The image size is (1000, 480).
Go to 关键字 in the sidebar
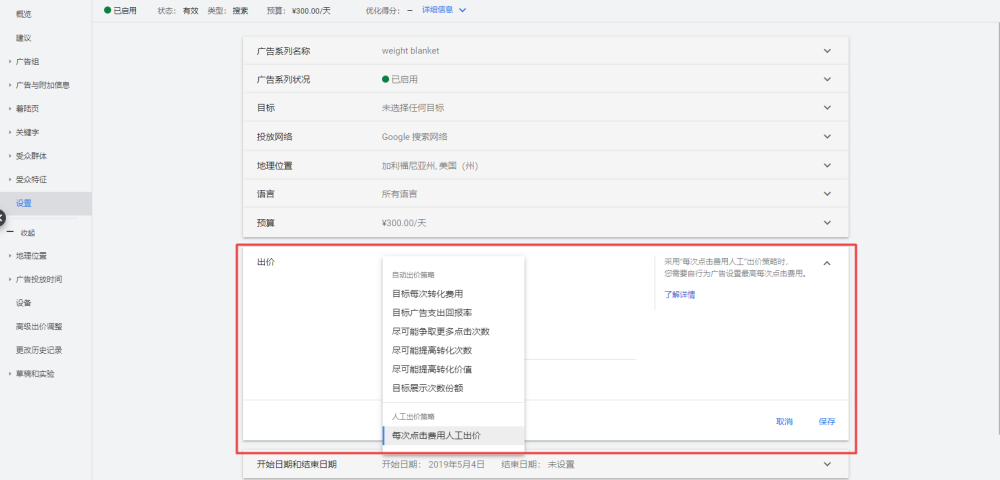point(27,132)
